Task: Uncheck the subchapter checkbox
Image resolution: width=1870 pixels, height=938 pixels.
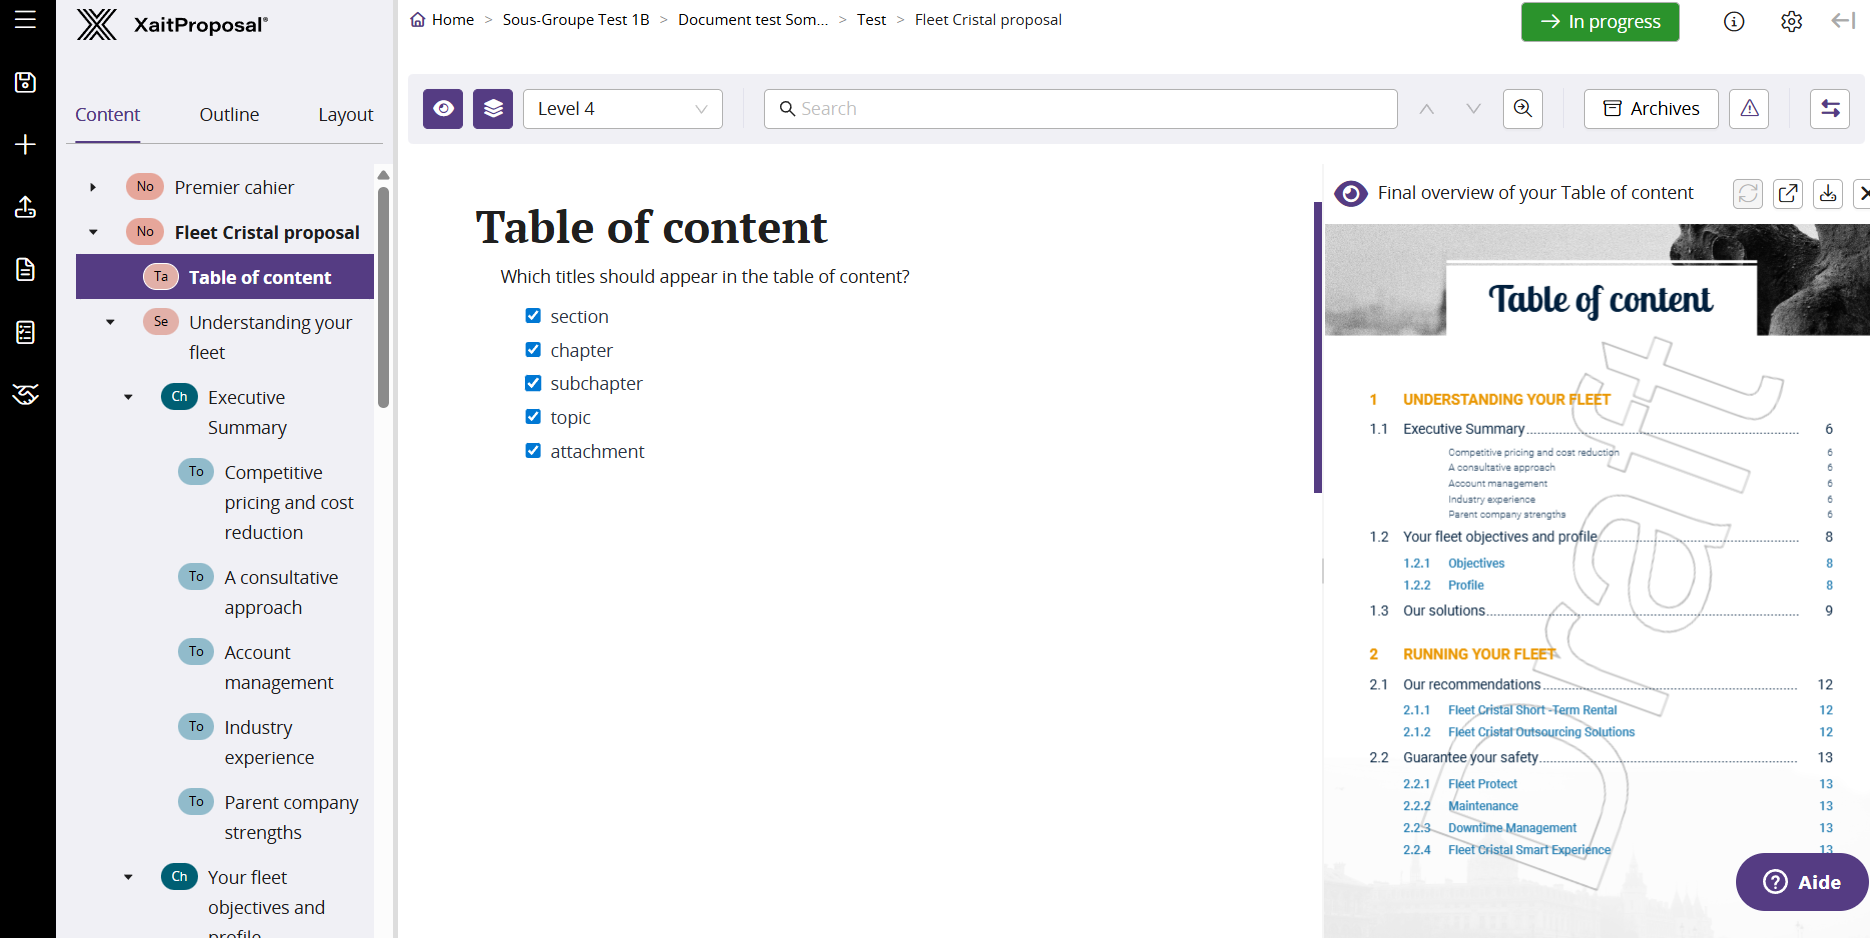Action: (x=533, y=382)
